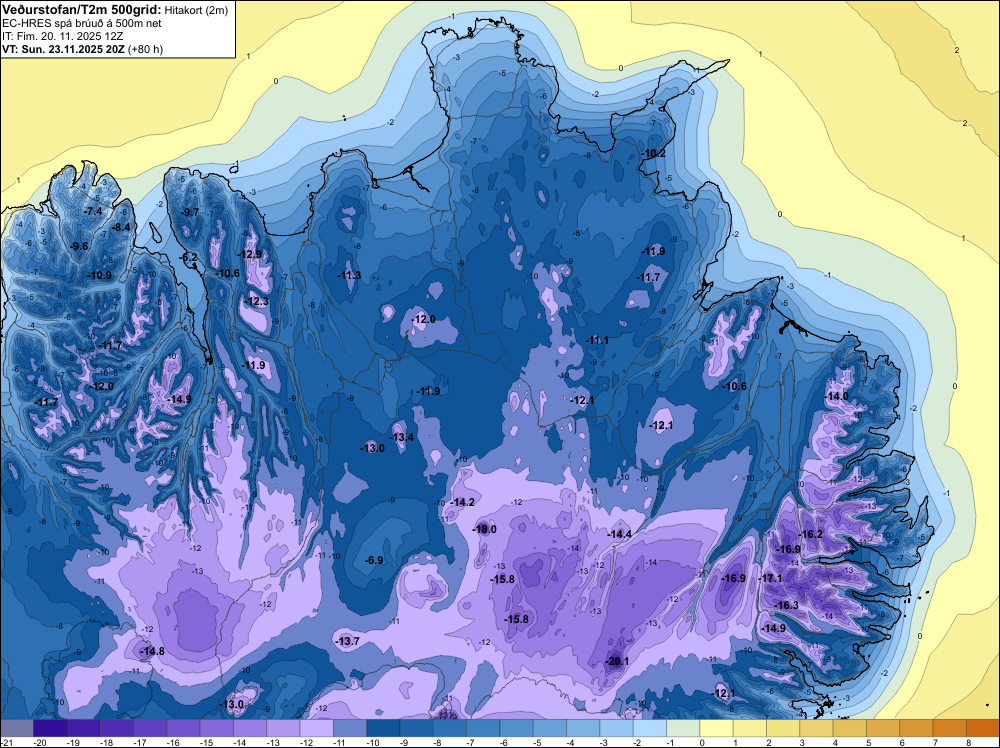Click the -11.3 temperature label
The image size is (1000, 748).
(349, 275)
